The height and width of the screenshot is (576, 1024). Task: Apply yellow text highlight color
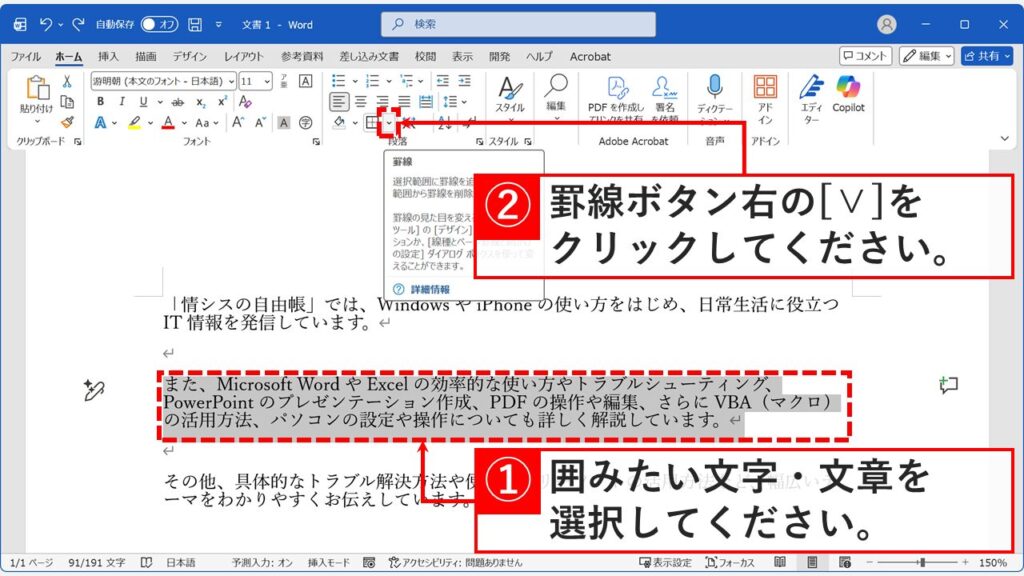pyautogui.click(x=132, y=122)
